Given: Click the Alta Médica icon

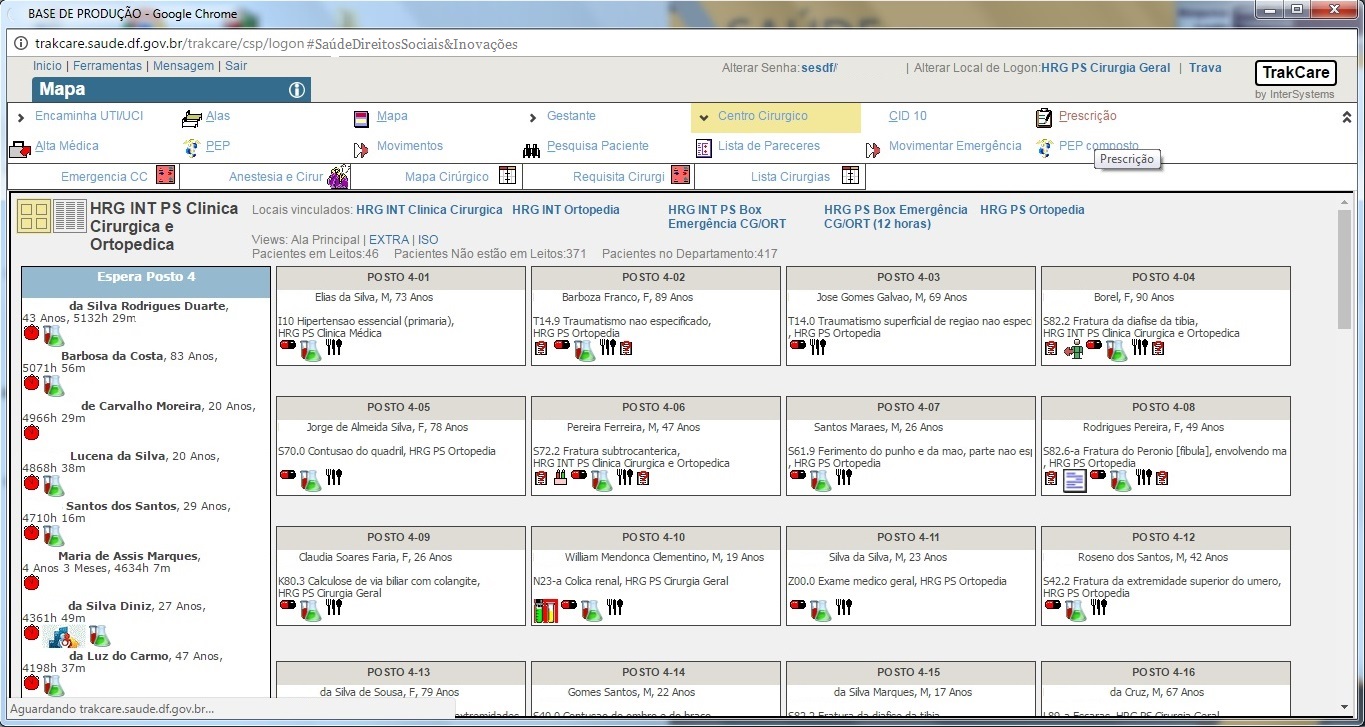Looking at the screenshot, I should pos(19,149).
